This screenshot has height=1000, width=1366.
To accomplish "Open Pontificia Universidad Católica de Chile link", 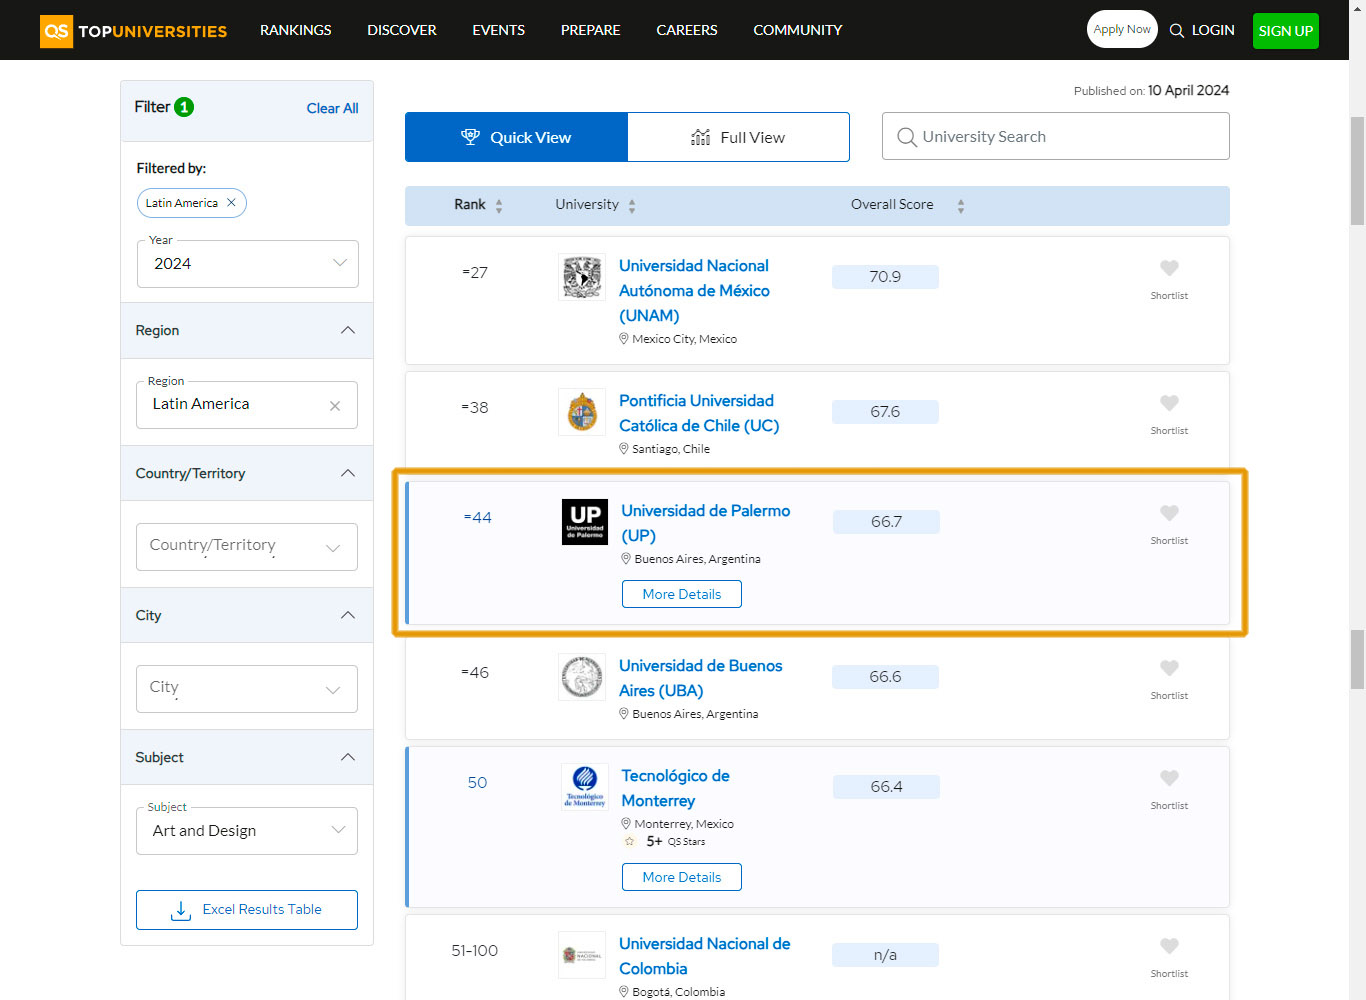I will click(x=699, y=413).
